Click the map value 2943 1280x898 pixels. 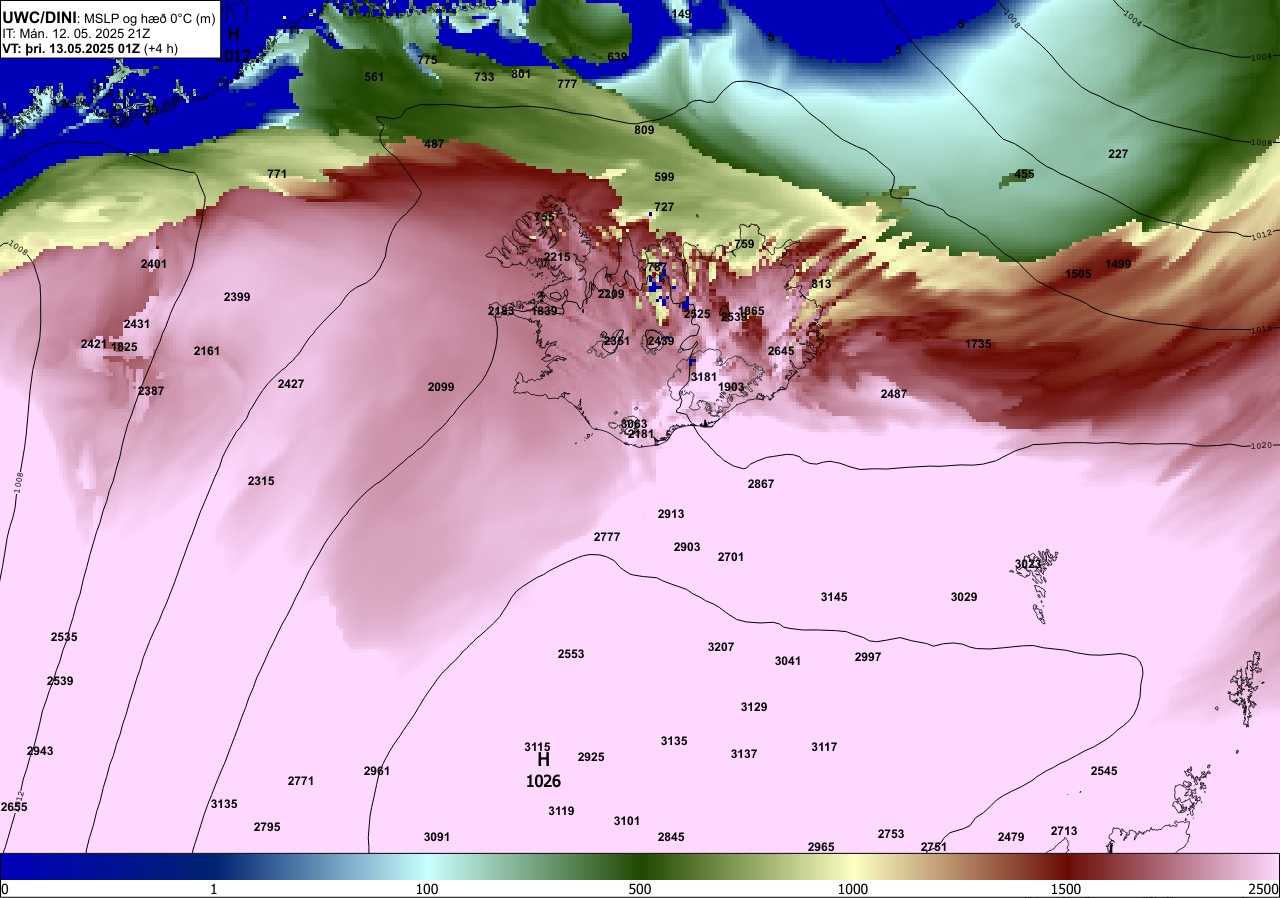point(40,751)
